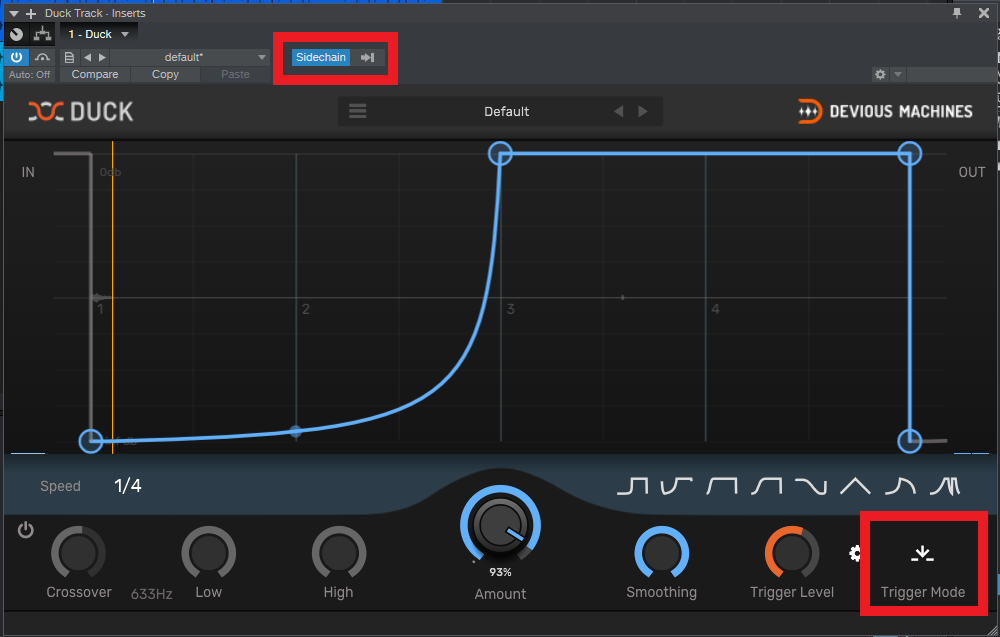Select the bottom-right envelope node
Screen dimensions: 1000x637
(909, 441)
